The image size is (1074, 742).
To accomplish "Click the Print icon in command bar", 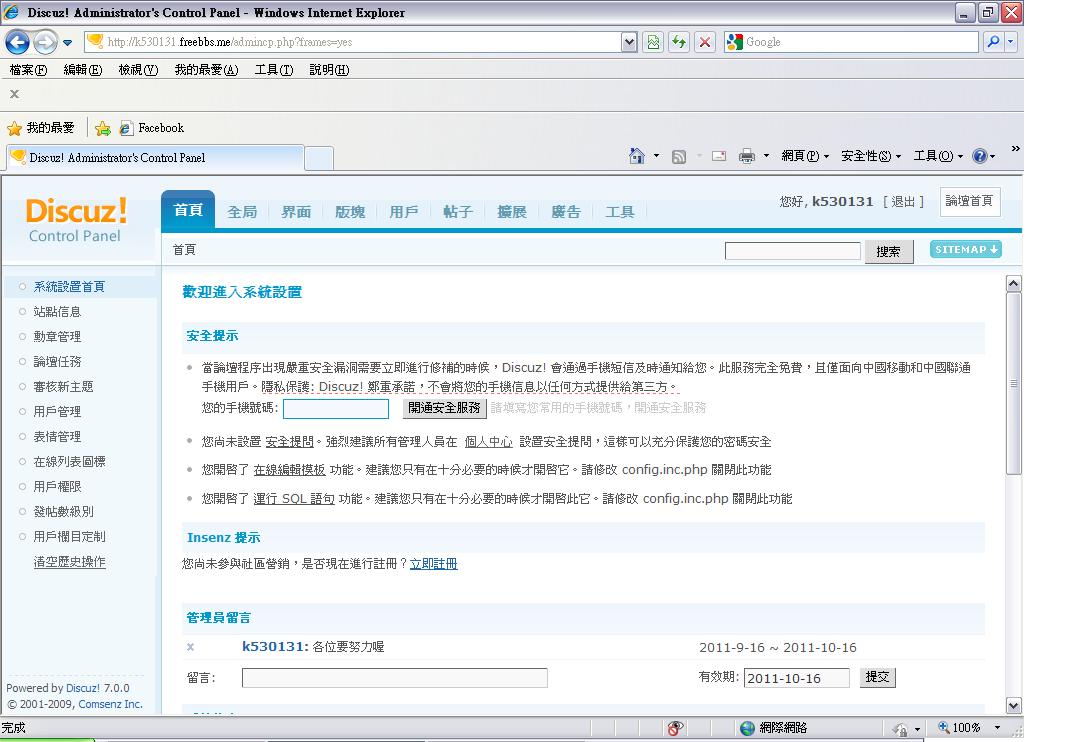I will [x=746, y=156].
